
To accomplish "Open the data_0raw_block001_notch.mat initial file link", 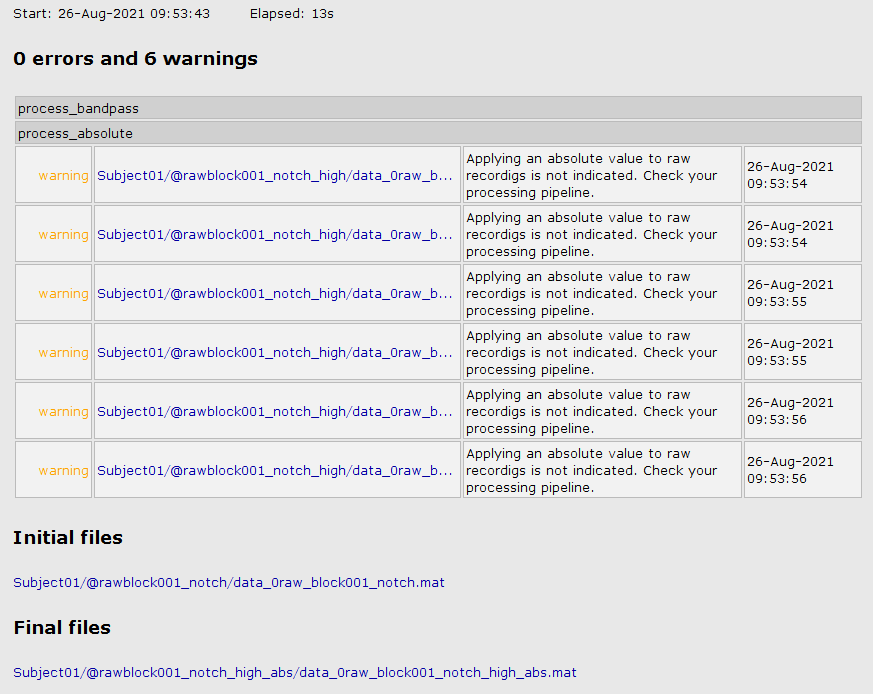I will tap(229, 583).
